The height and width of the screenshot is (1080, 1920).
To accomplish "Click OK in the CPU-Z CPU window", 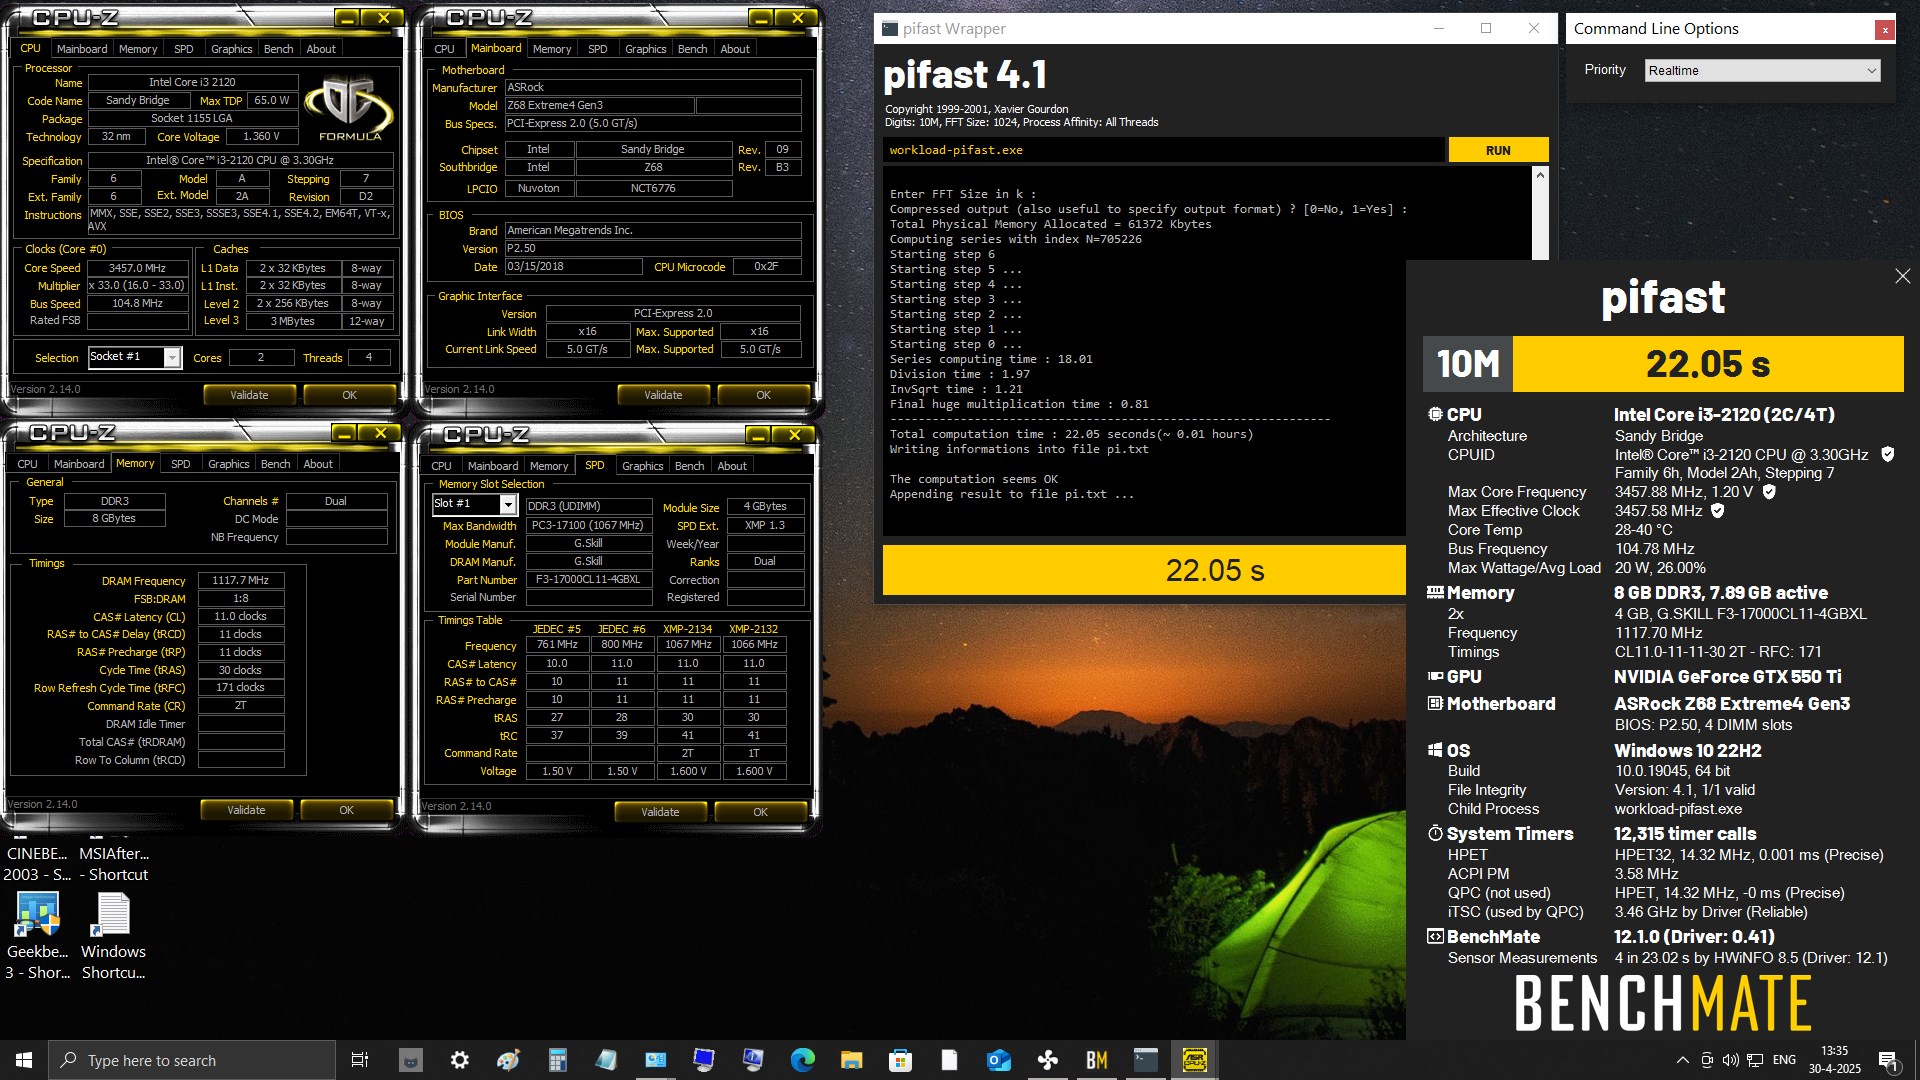I will pyautogui.click(x=349, y=395).
